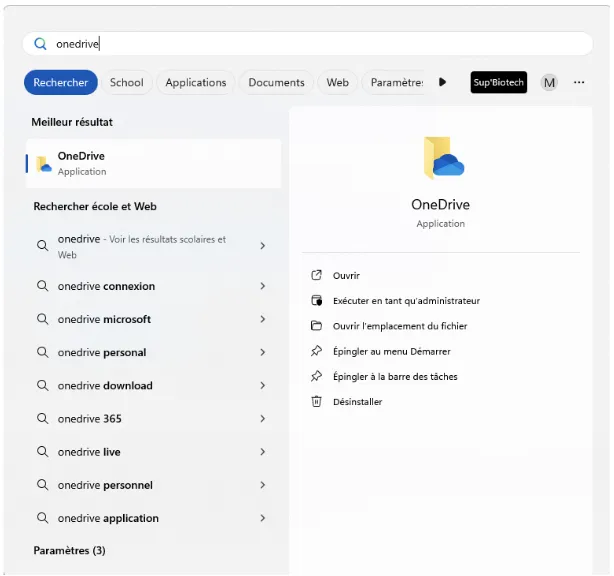614x576 pixels.
Task: Select the Rechercher filter tab
Action: point(61,82)
